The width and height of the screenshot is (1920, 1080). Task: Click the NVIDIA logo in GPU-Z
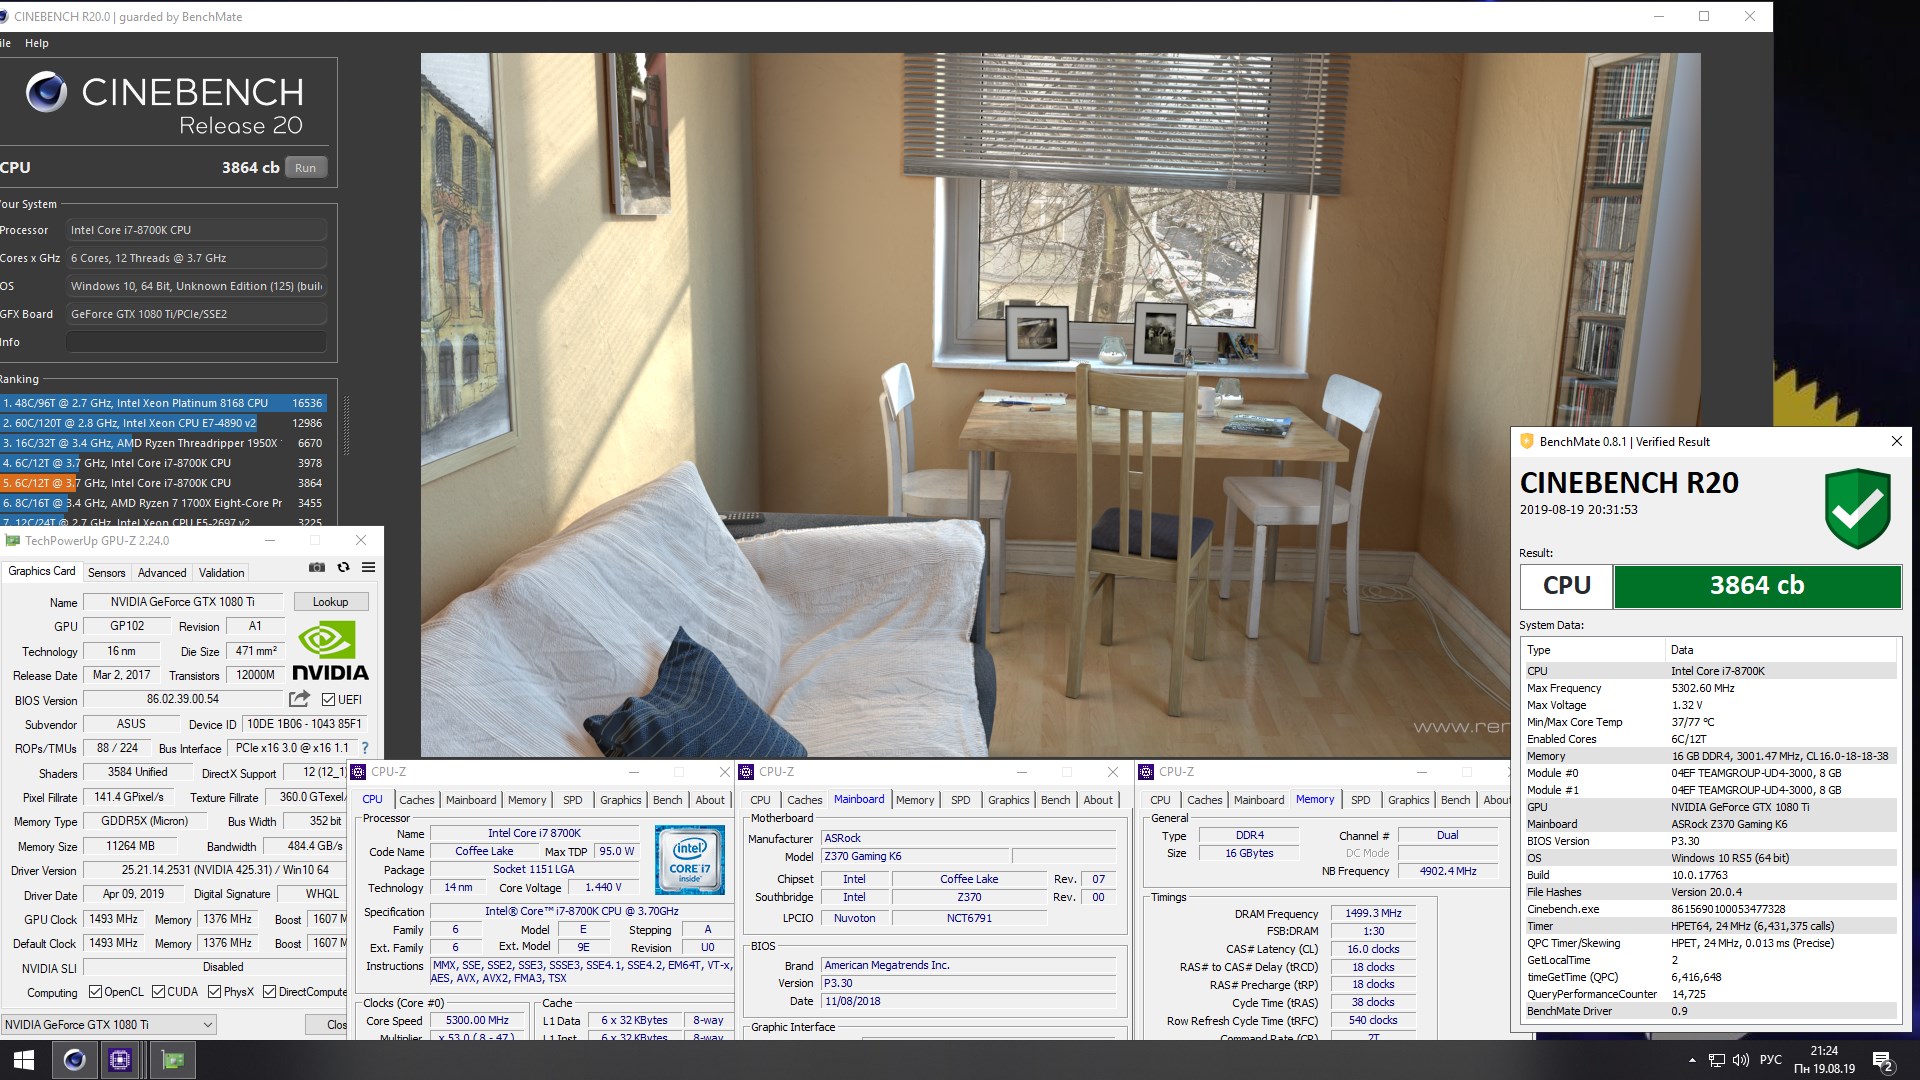click(329, 651)
